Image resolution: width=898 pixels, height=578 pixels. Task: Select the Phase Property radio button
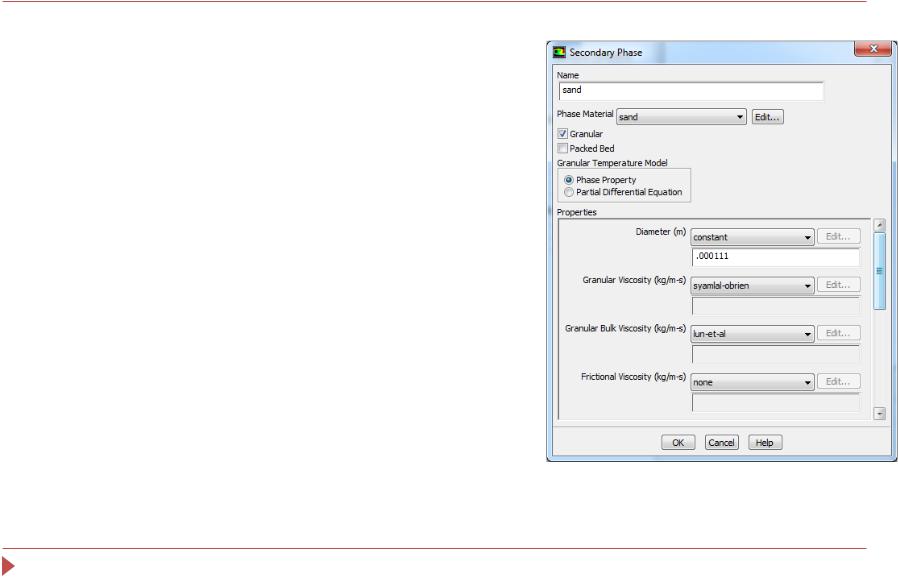pos(569,180)
